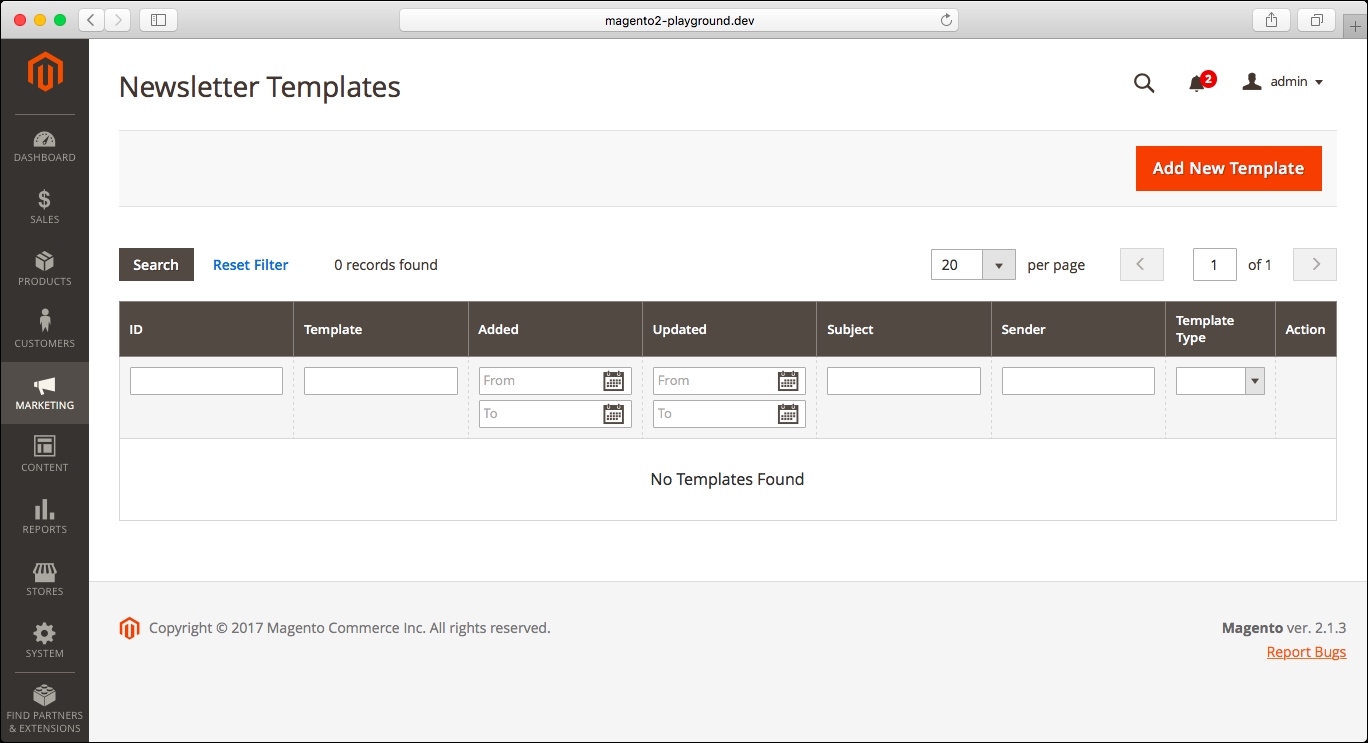The height and width of the screenshot is (743, 1368).
Task: Sort by the Template column header
Action: point(380,329)
